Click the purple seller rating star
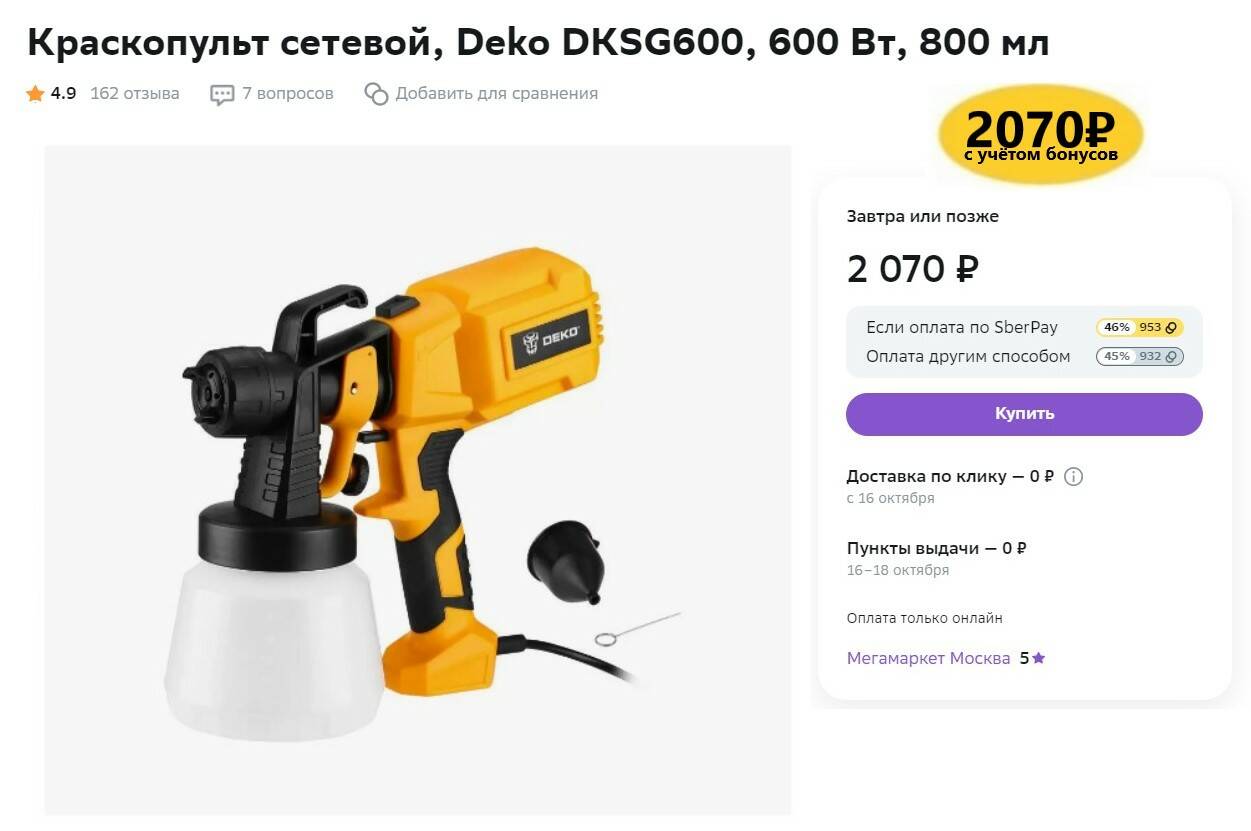This screenshot has width=1251, height=831. pos(1038,658)
